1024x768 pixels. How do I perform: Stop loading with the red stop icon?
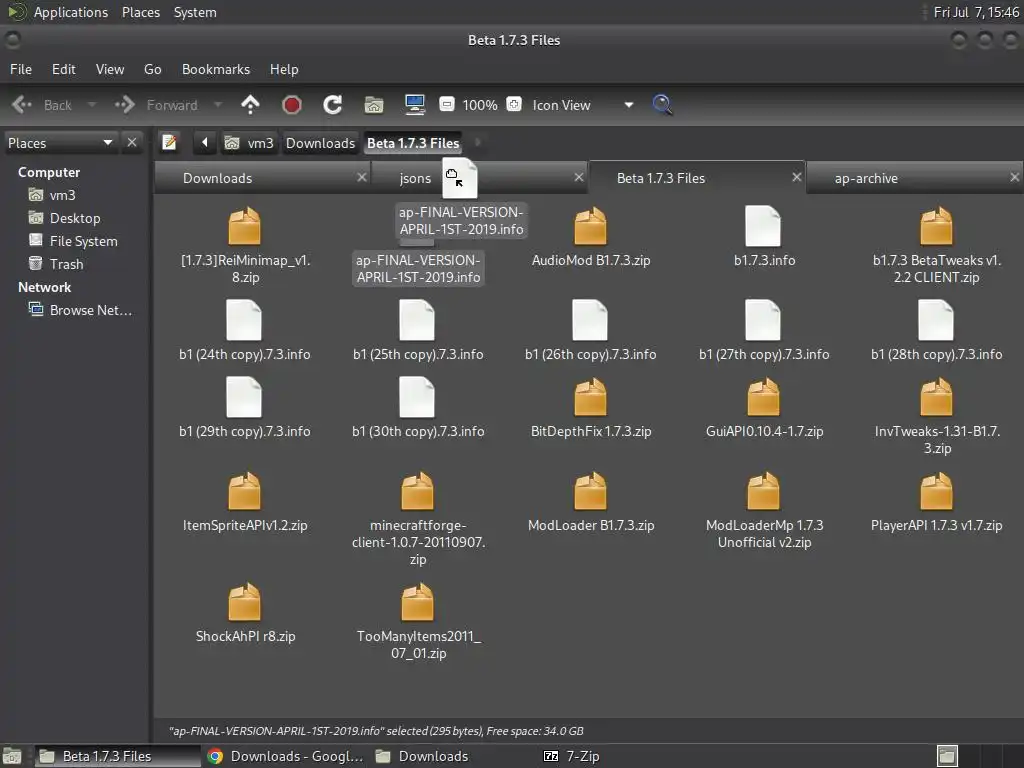click(291, 104)
